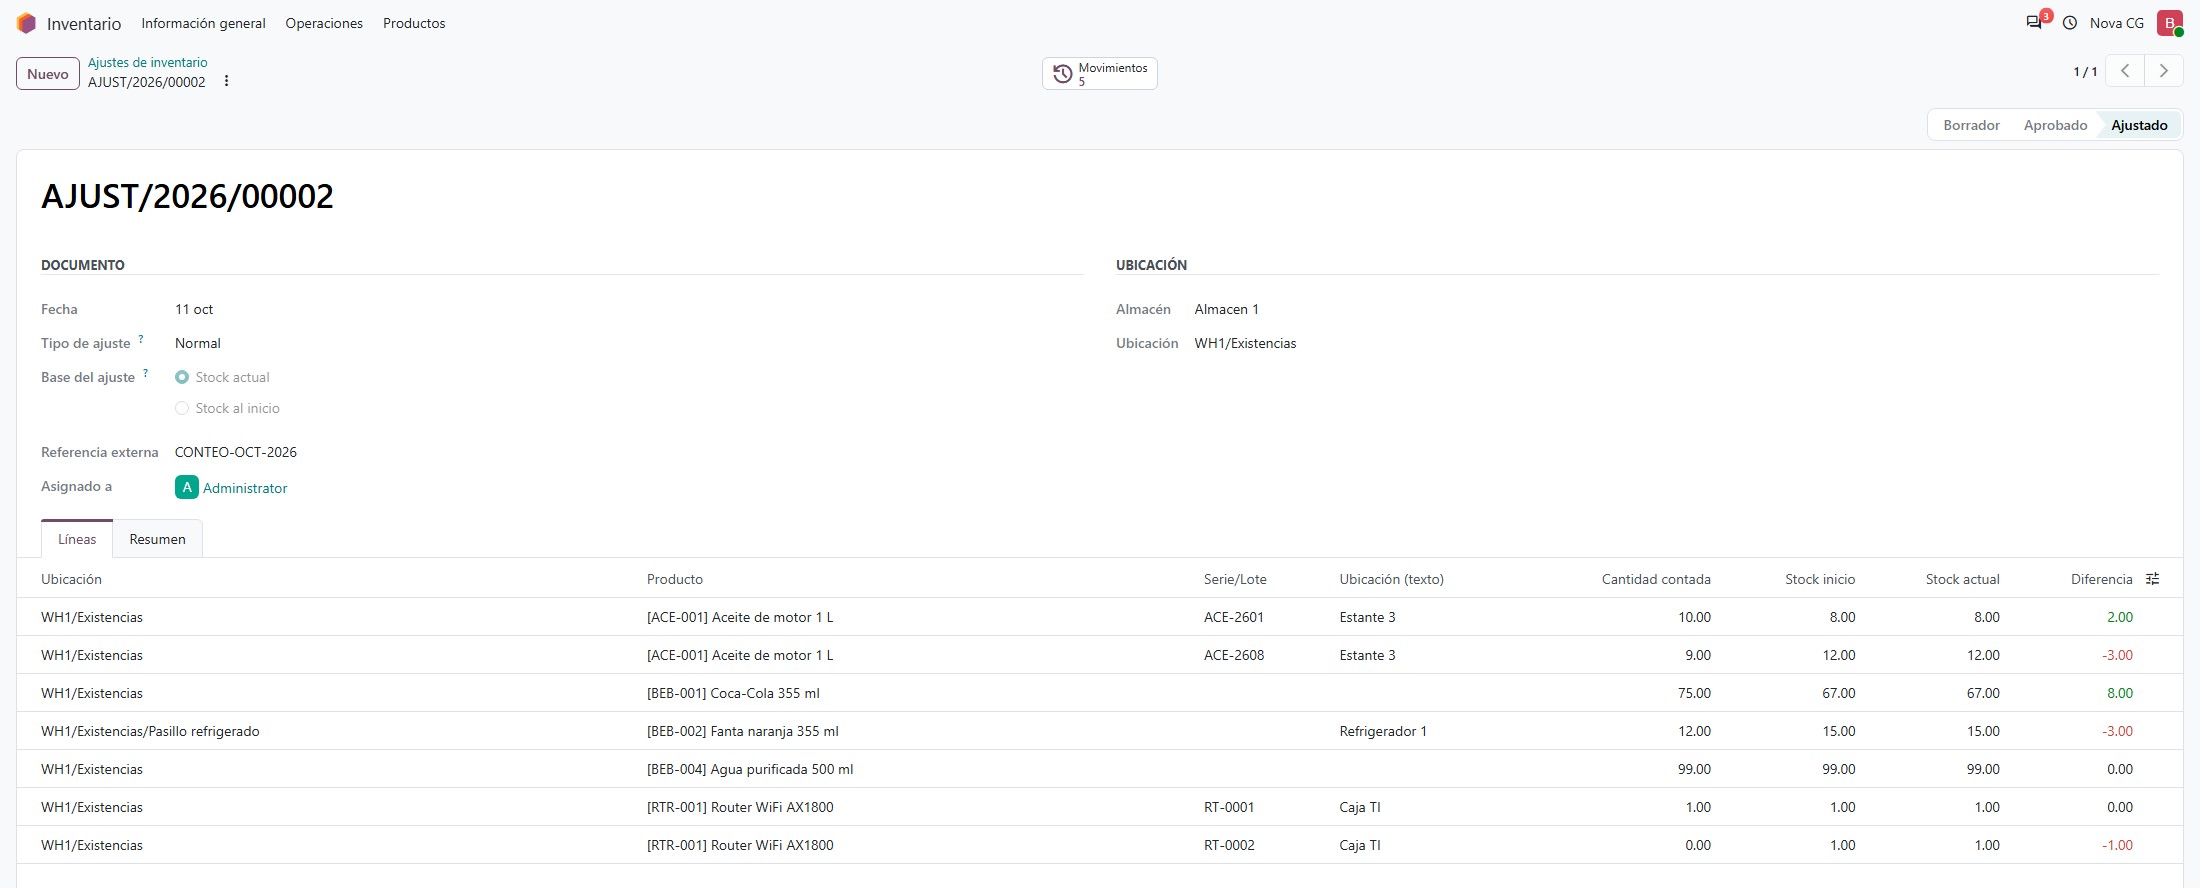The image size is (2200, 888).
Task: Click the Ajustado status stage
Action: click(2139, 125)
